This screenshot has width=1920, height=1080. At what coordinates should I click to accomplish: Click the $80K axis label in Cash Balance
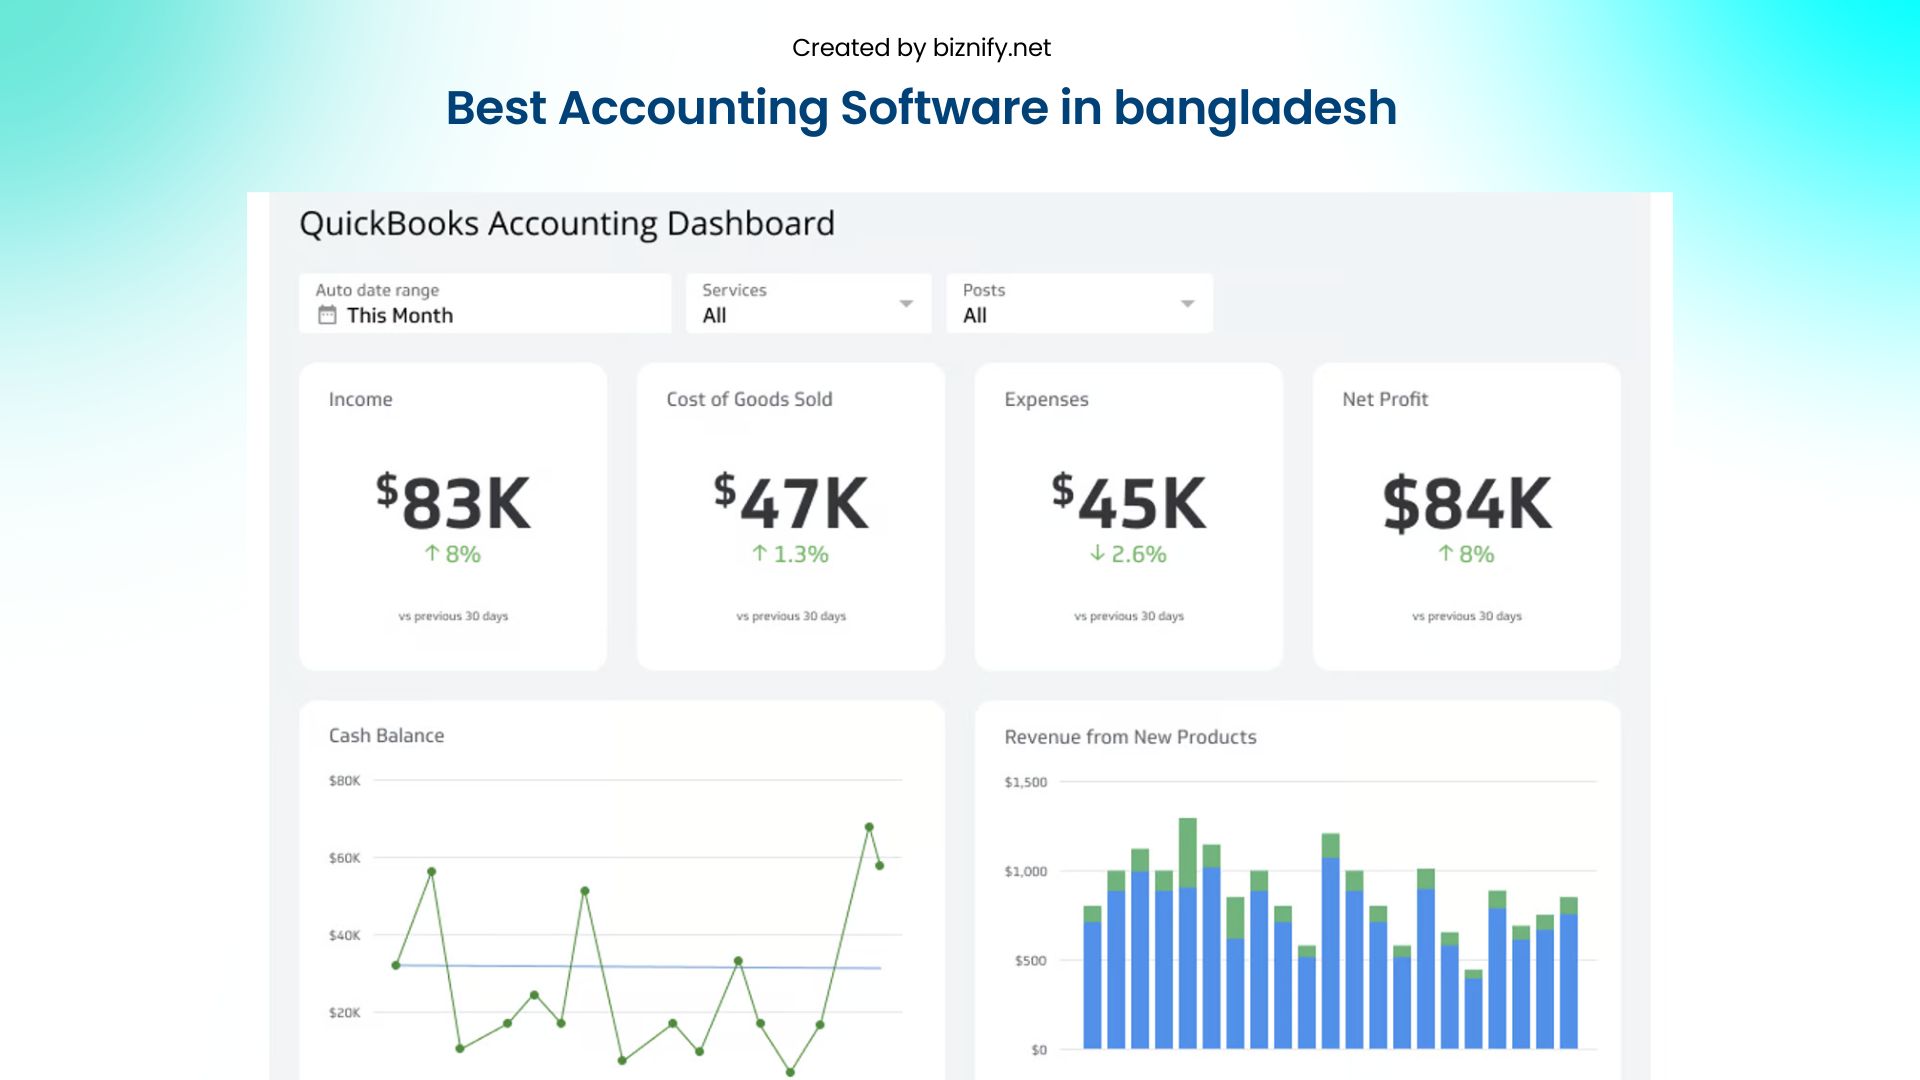coord(344,780)
